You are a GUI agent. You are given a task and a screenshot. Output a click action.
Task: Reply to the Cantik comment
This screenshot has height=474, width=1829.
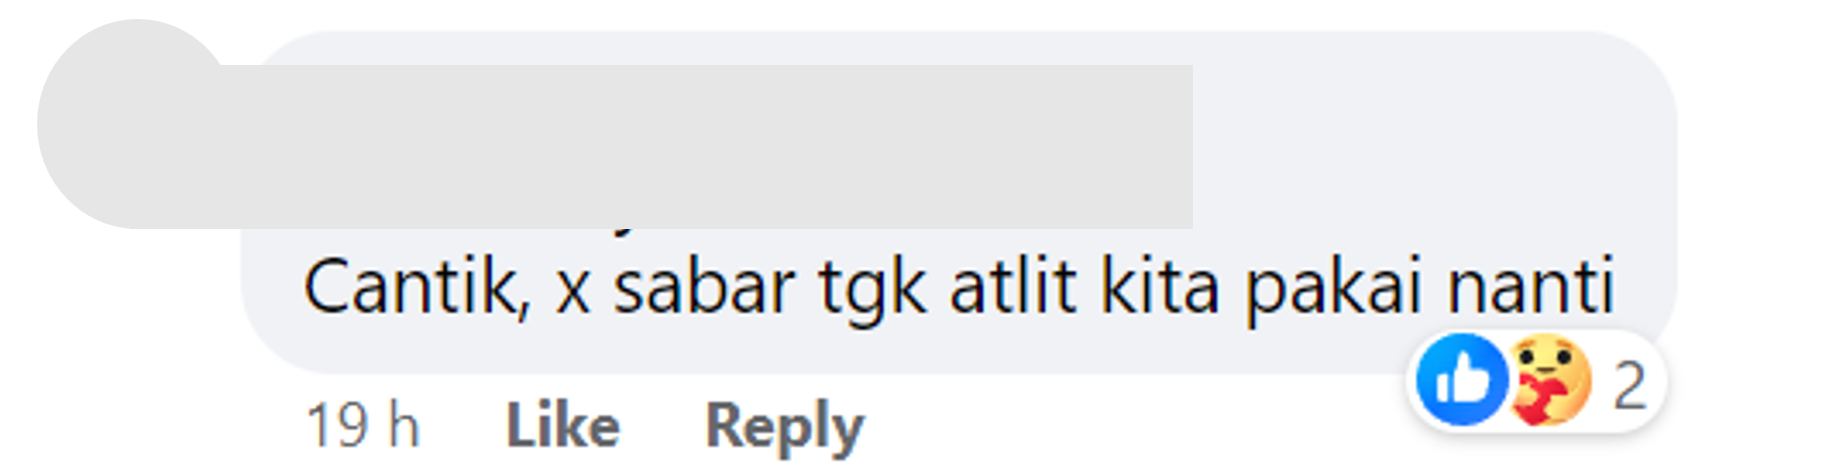(785, 428)
